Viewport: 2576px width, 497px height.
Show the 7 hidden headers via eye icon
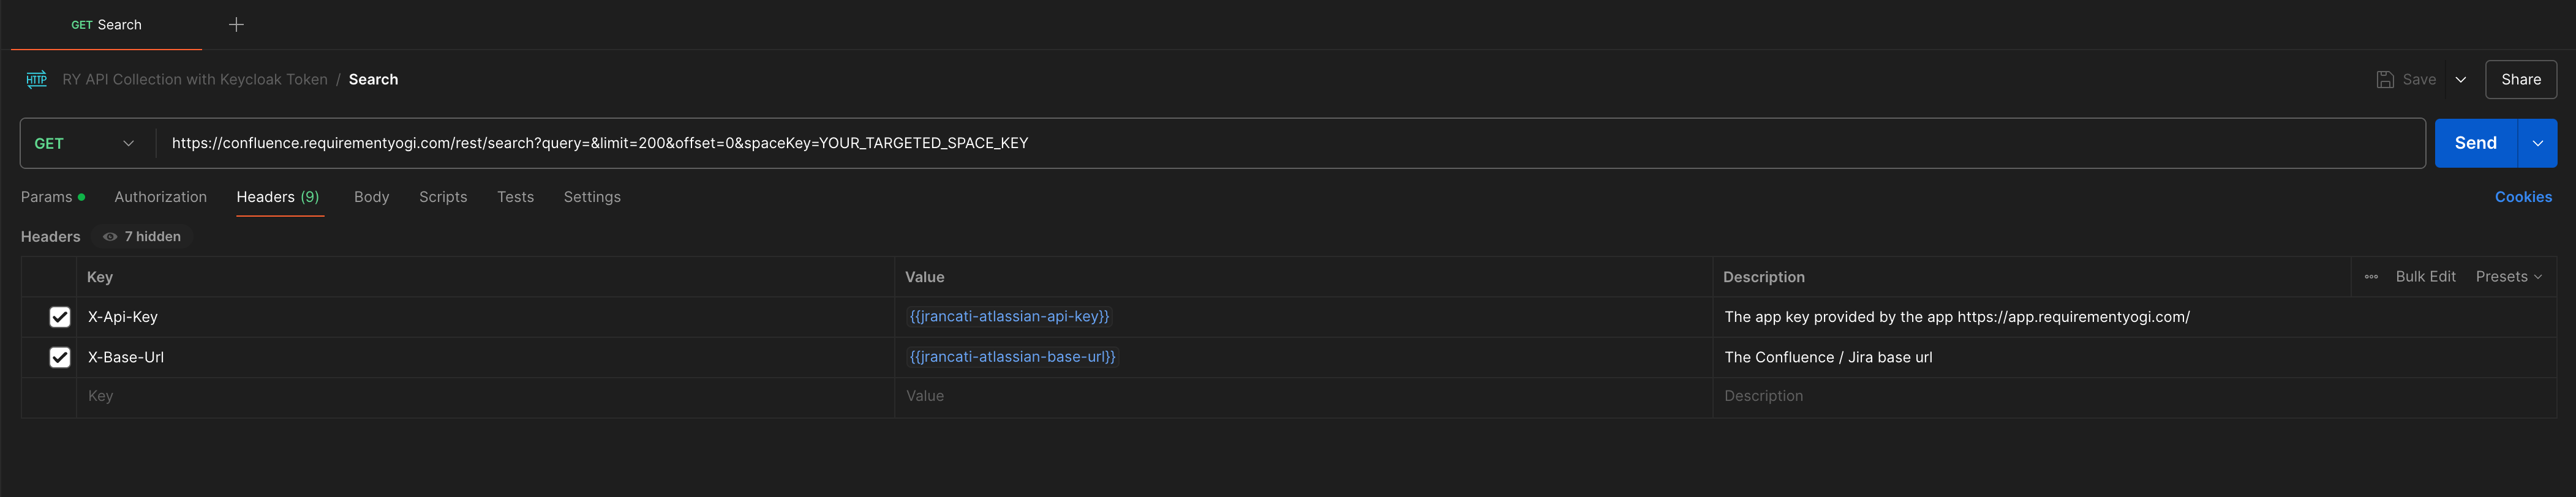point(110,236)
